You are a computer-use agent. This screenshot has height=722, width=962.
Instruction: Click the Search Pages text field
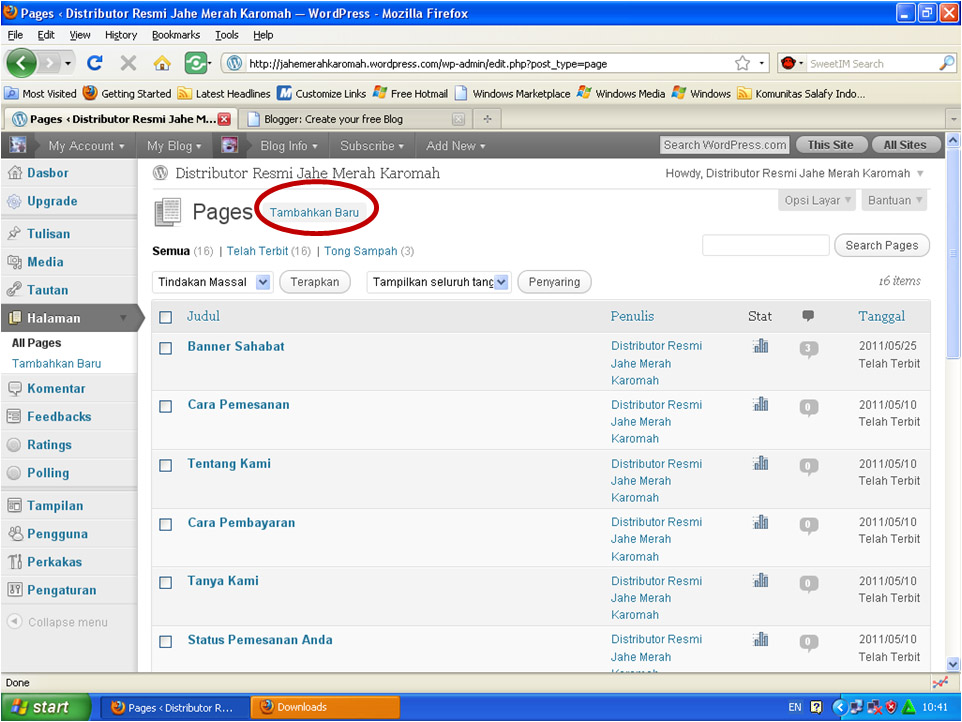(x=766, y=245)
